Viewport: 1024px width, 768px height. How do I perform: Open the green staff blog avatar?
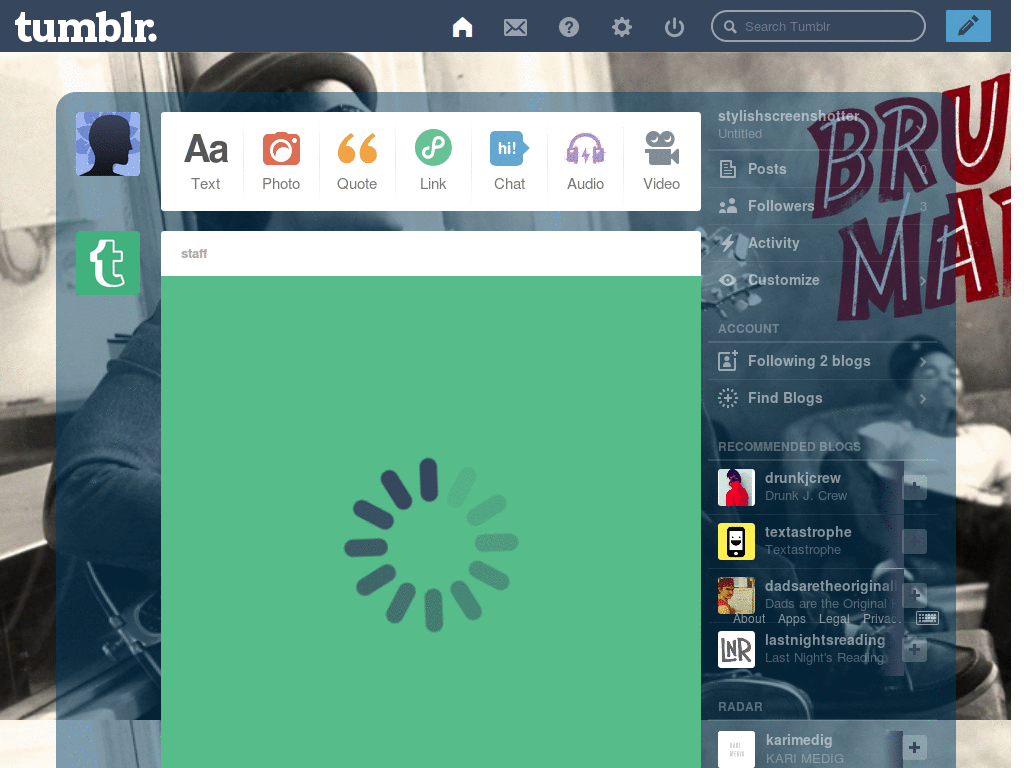point(108,263)
